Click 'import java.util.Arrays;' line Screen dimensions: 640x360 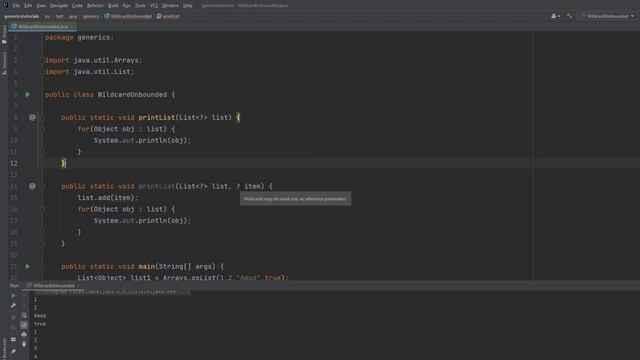coord(93,60)
